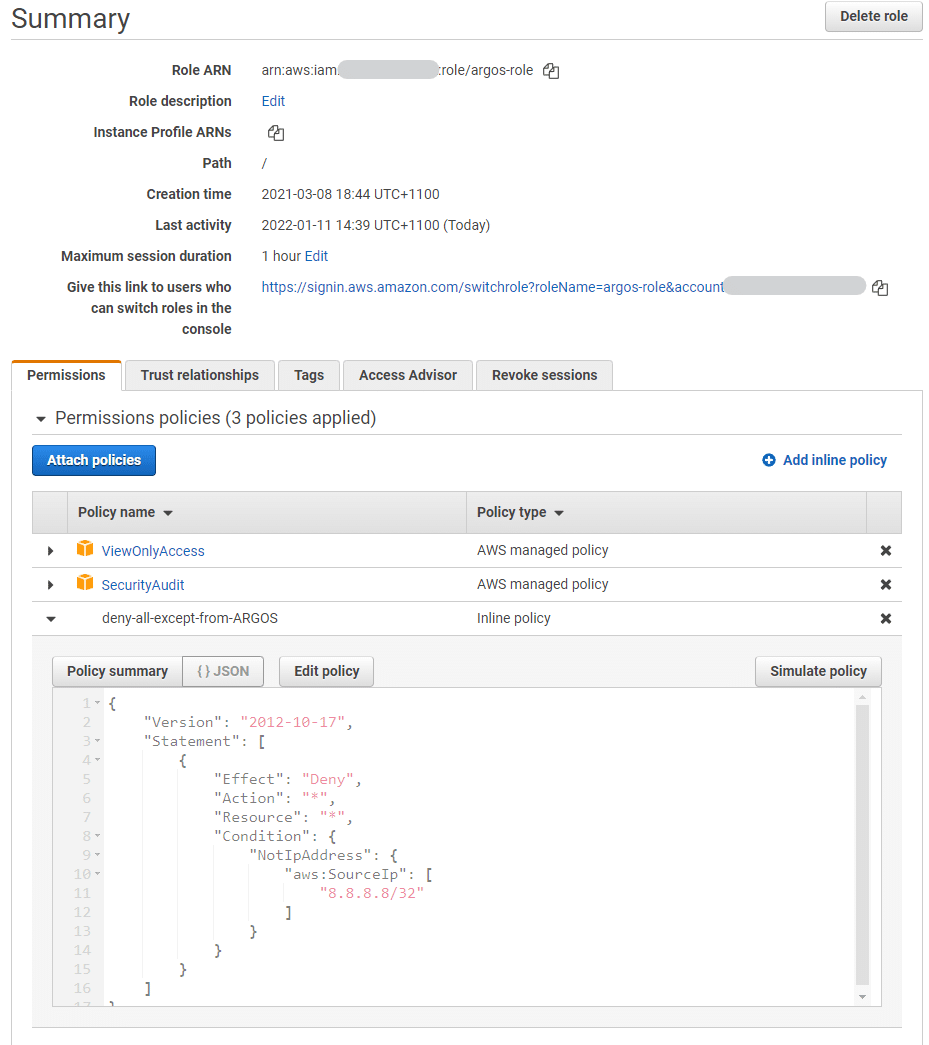Click the SecurityAudit managed policy cube icon
The width and height of the screenshot is (929, 1045).
point(86,583)
